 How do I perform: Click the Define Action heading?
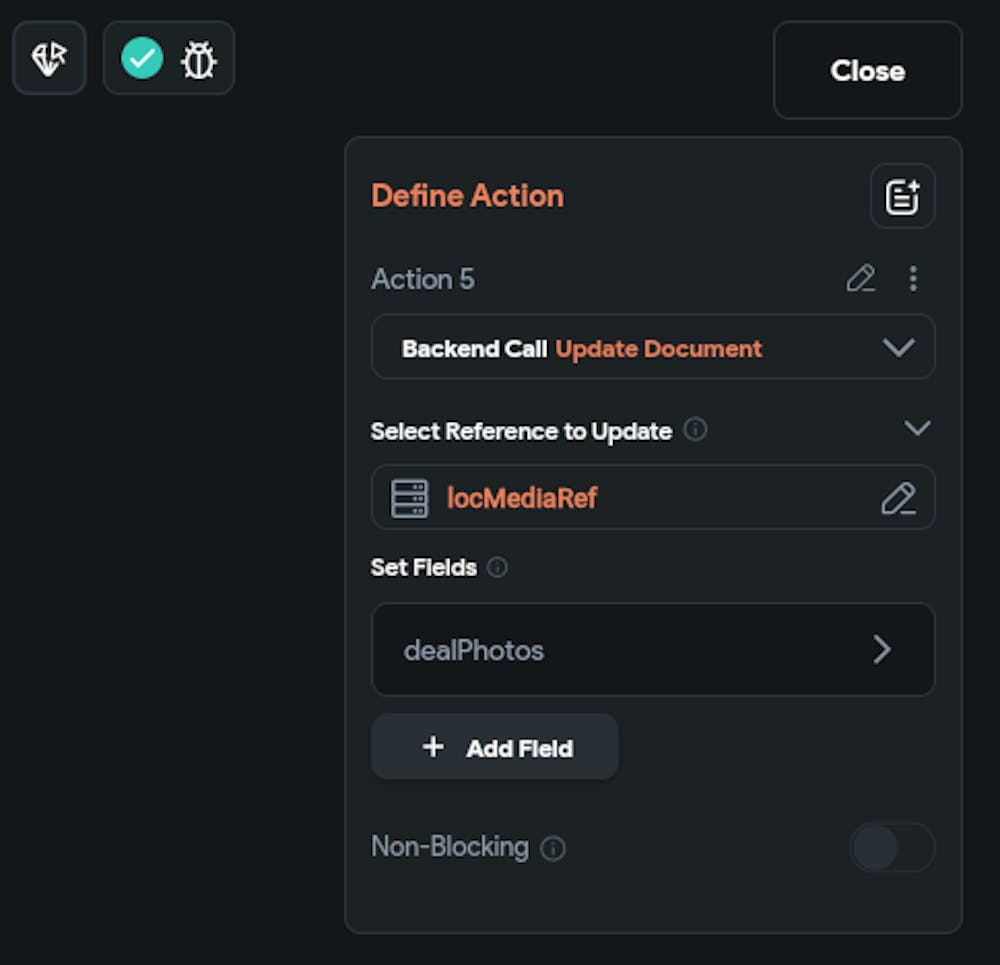tap(467, 196)
